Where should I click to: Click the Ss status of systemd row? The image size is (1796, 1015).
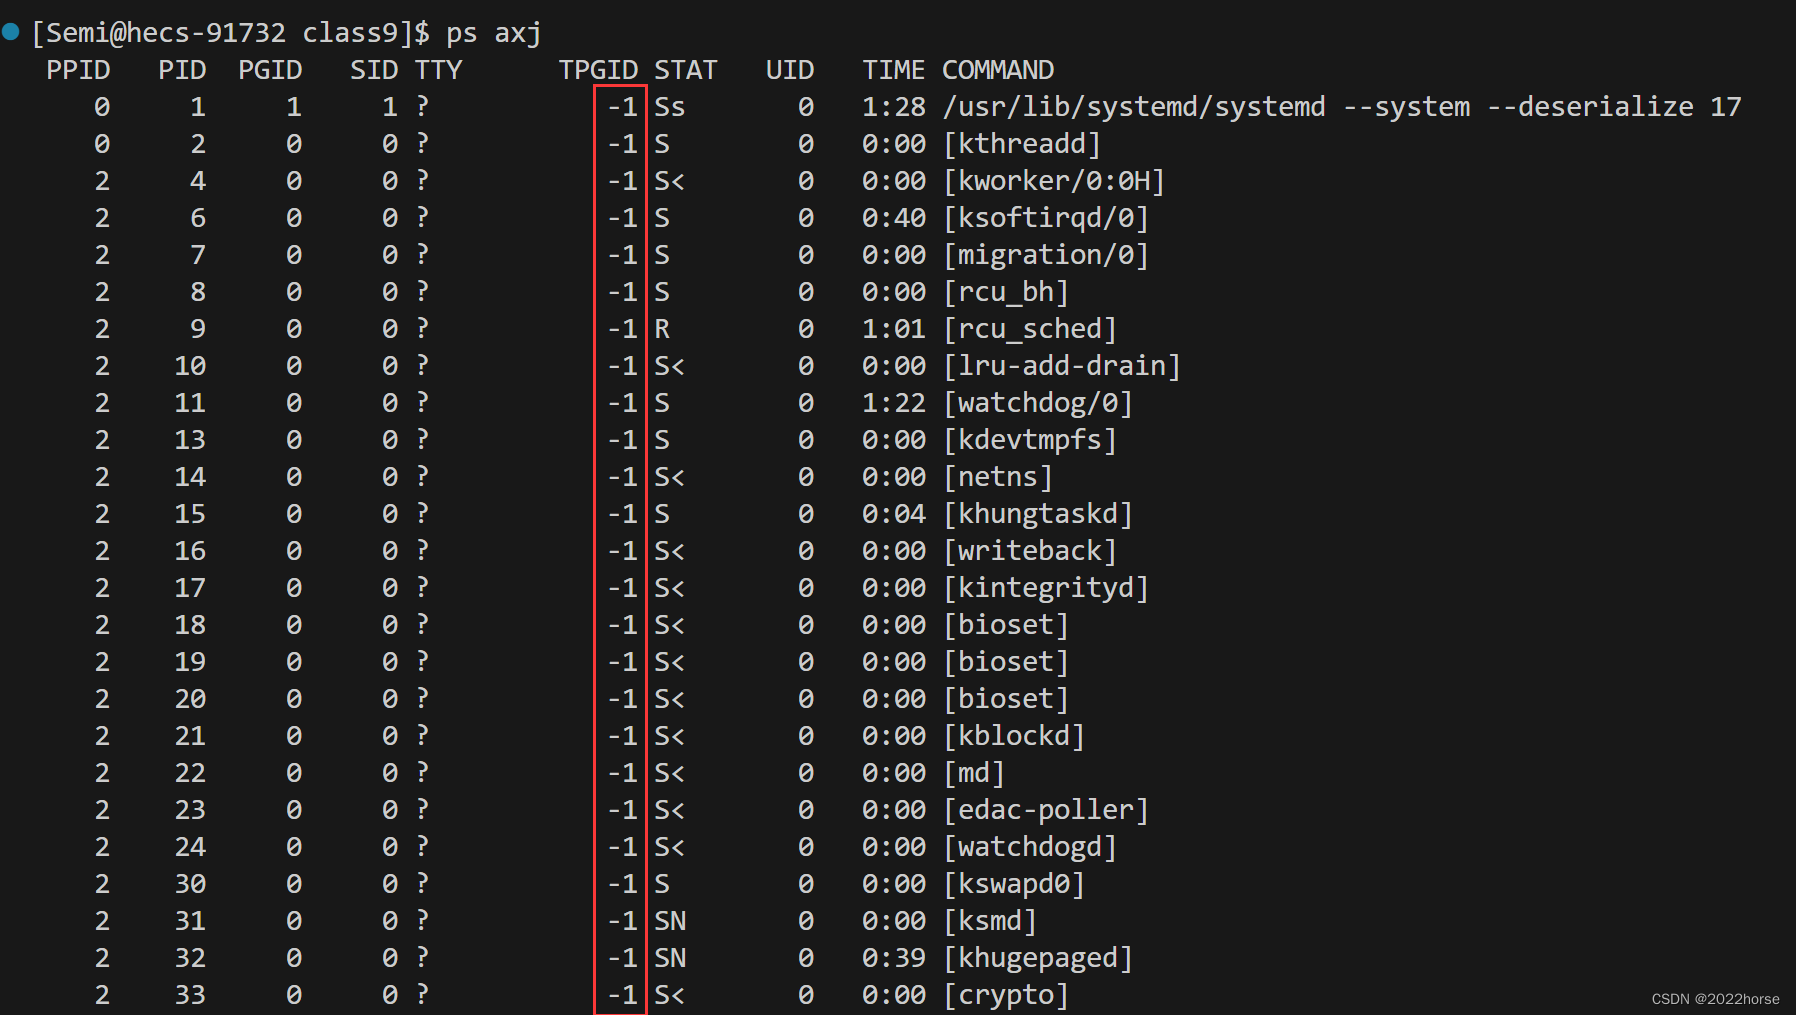click(670, 107)
